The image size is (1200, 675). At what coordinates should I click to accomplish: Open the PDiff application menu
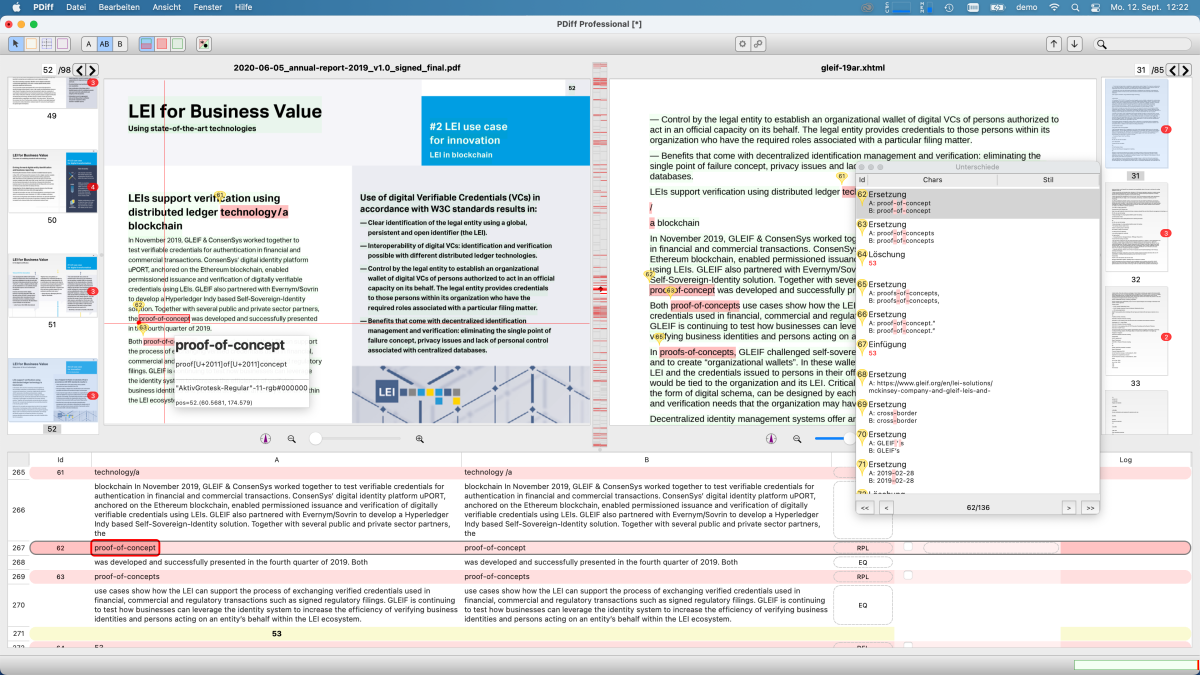pos(42,7)
